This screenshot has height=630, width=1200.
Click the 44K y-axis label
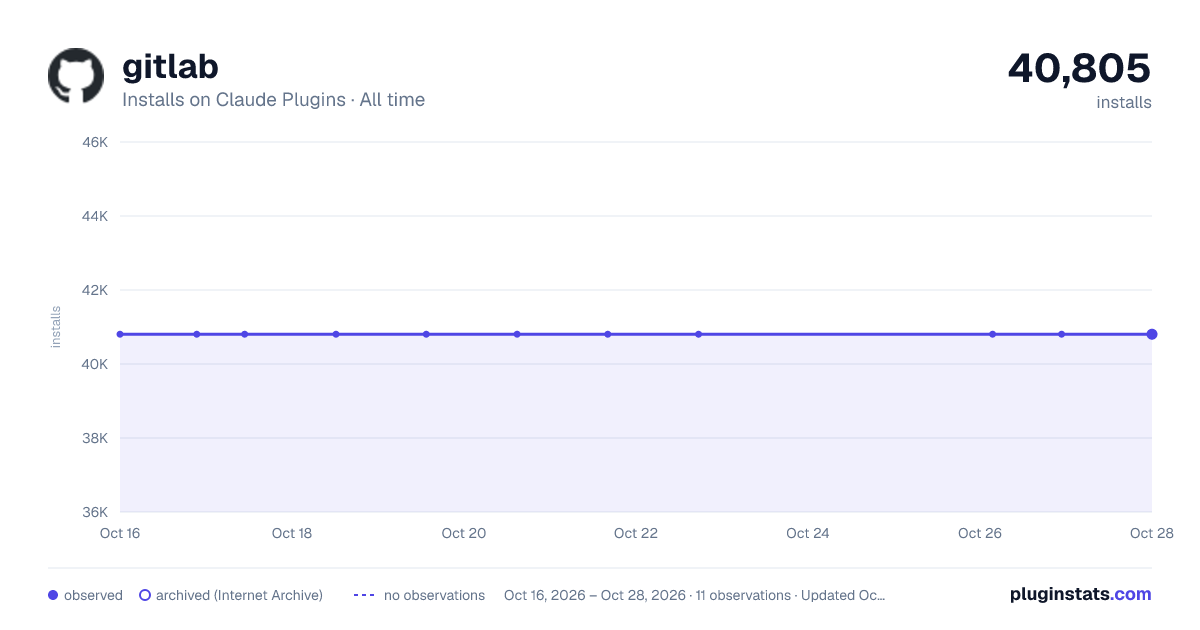pos(95,216)
